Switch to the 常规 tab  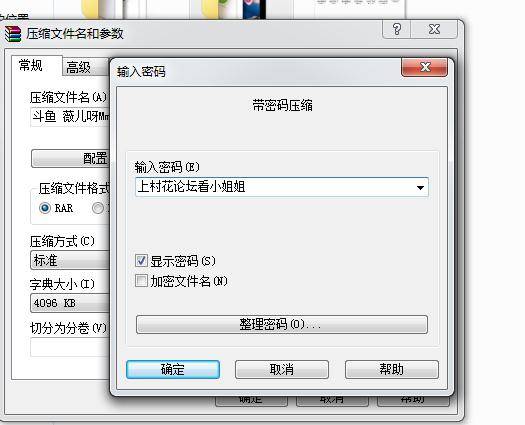click(31, 65)
